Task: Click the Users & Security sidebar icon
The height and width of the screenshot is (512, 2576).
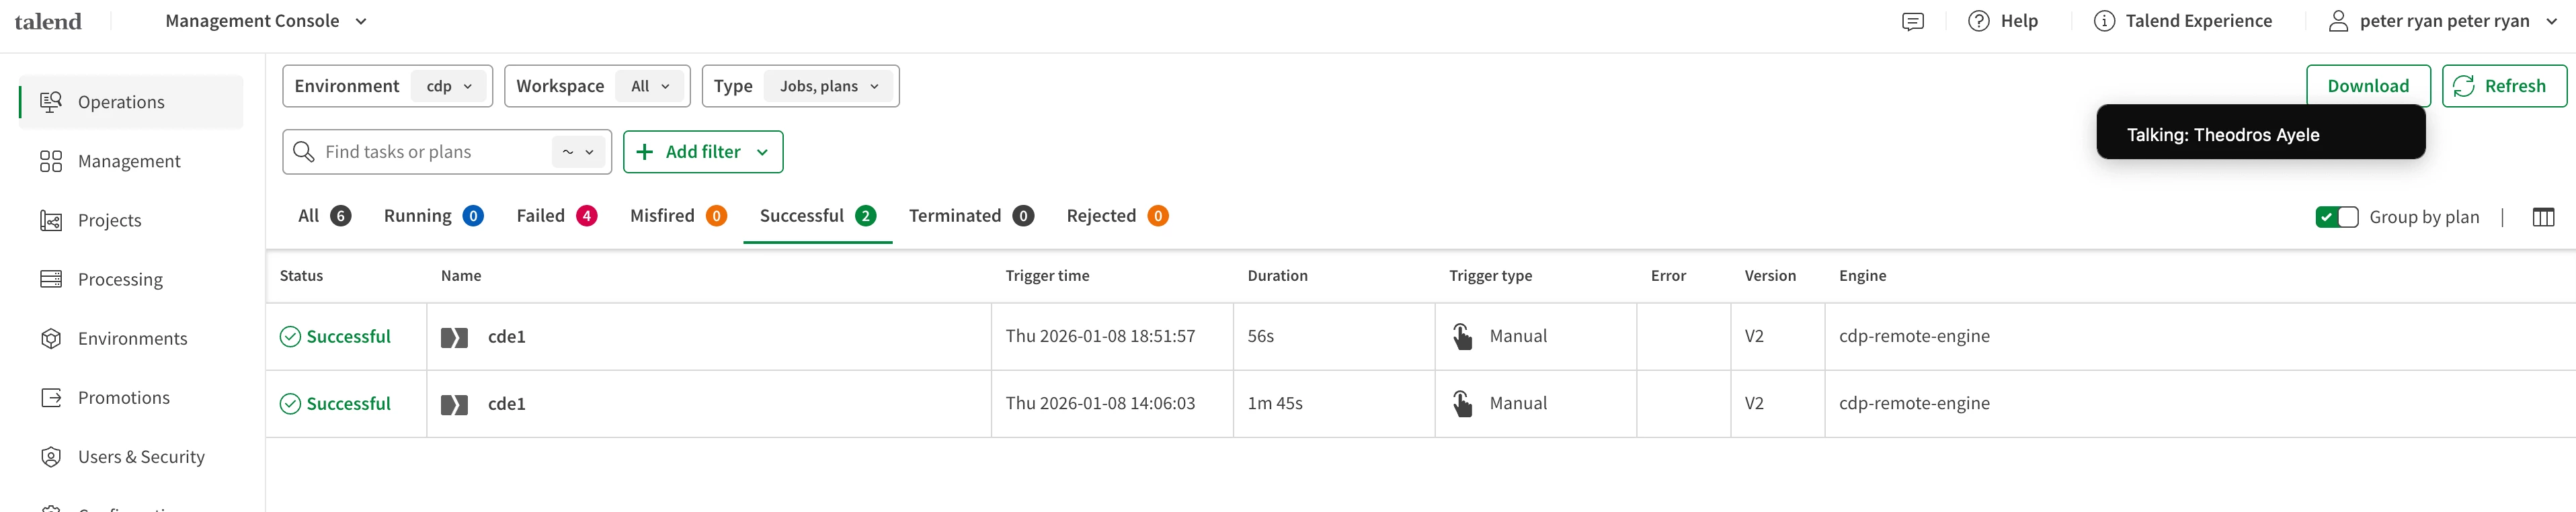Action: (x=51, y=457)
